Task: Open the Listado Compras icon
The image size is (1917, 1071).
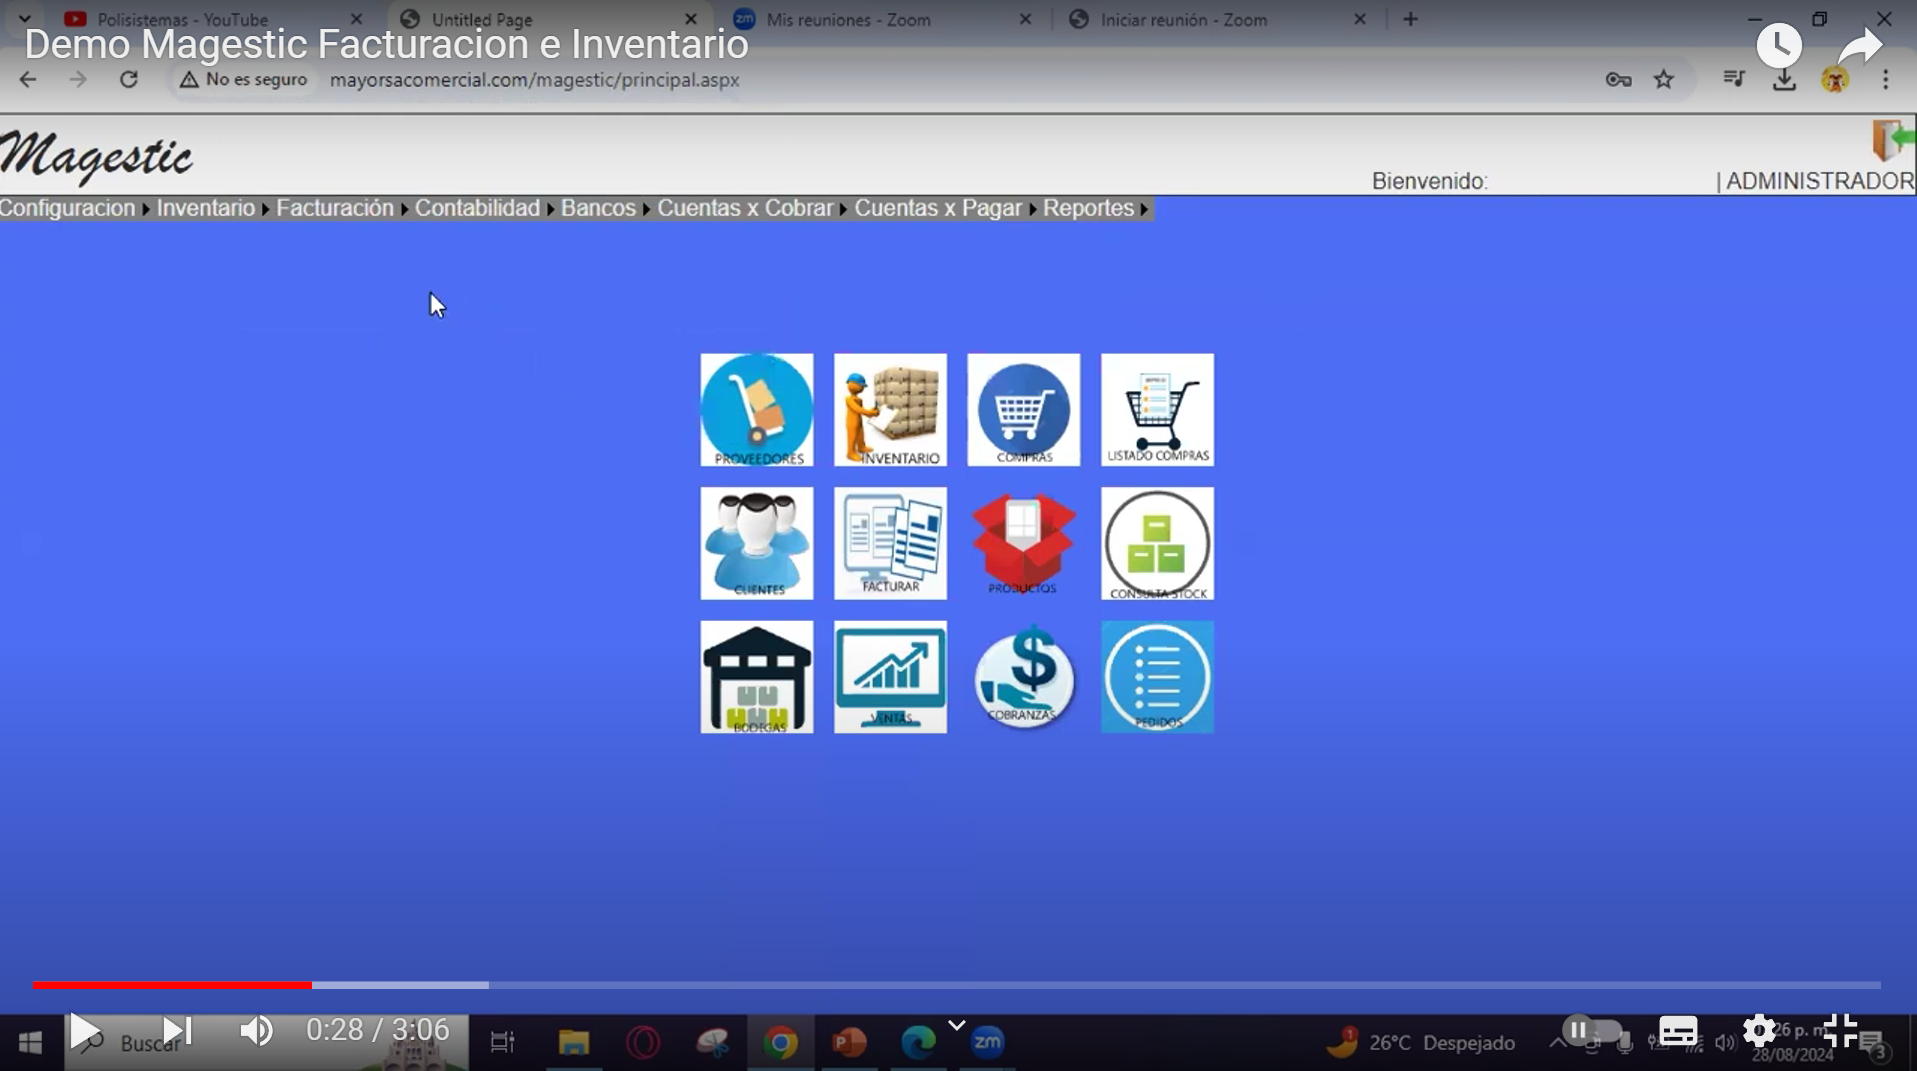Action: [x=1157, y=409]
